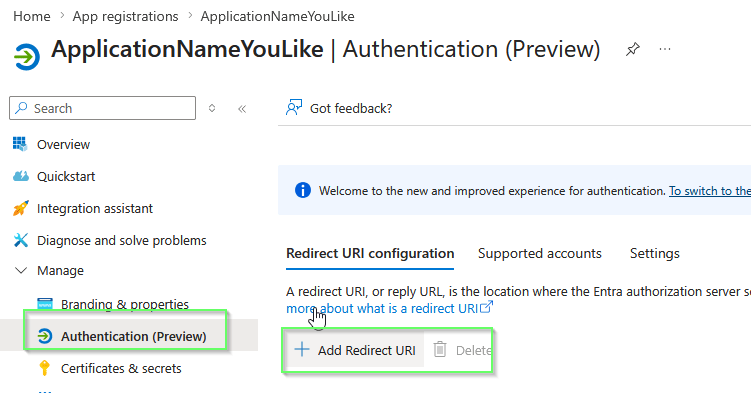Open Overview in the sidebar
The width and height of the screenshot is (751, 393).
(x=63, y=145)
